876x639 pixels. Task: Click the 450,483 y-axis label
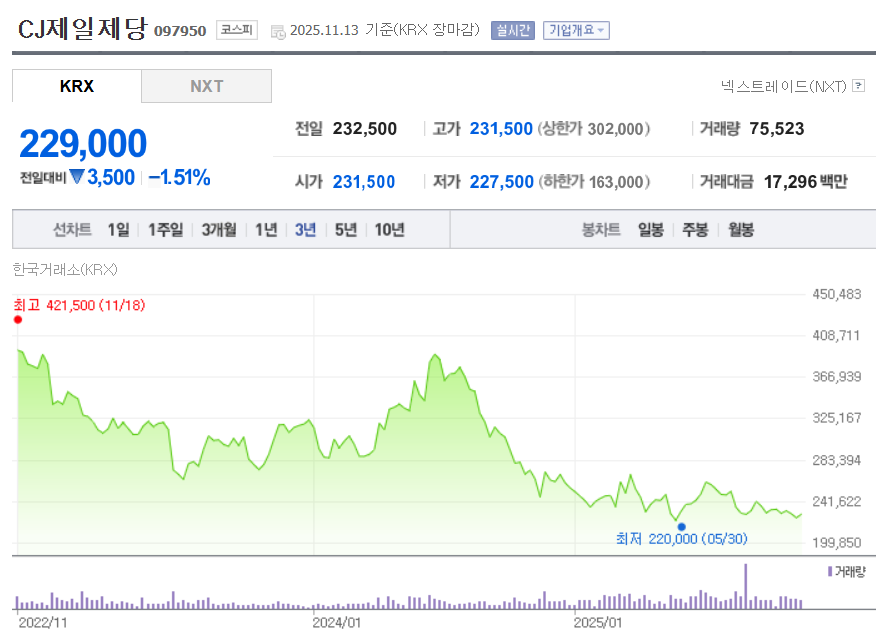(837, 294)
